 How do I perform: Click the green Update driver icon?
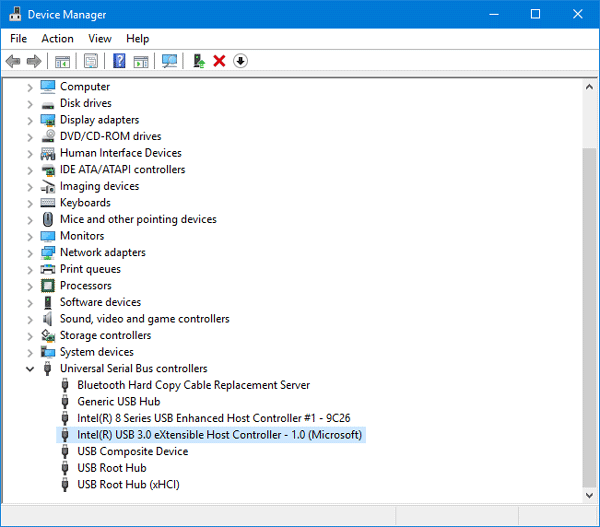[x=199, y=61]
